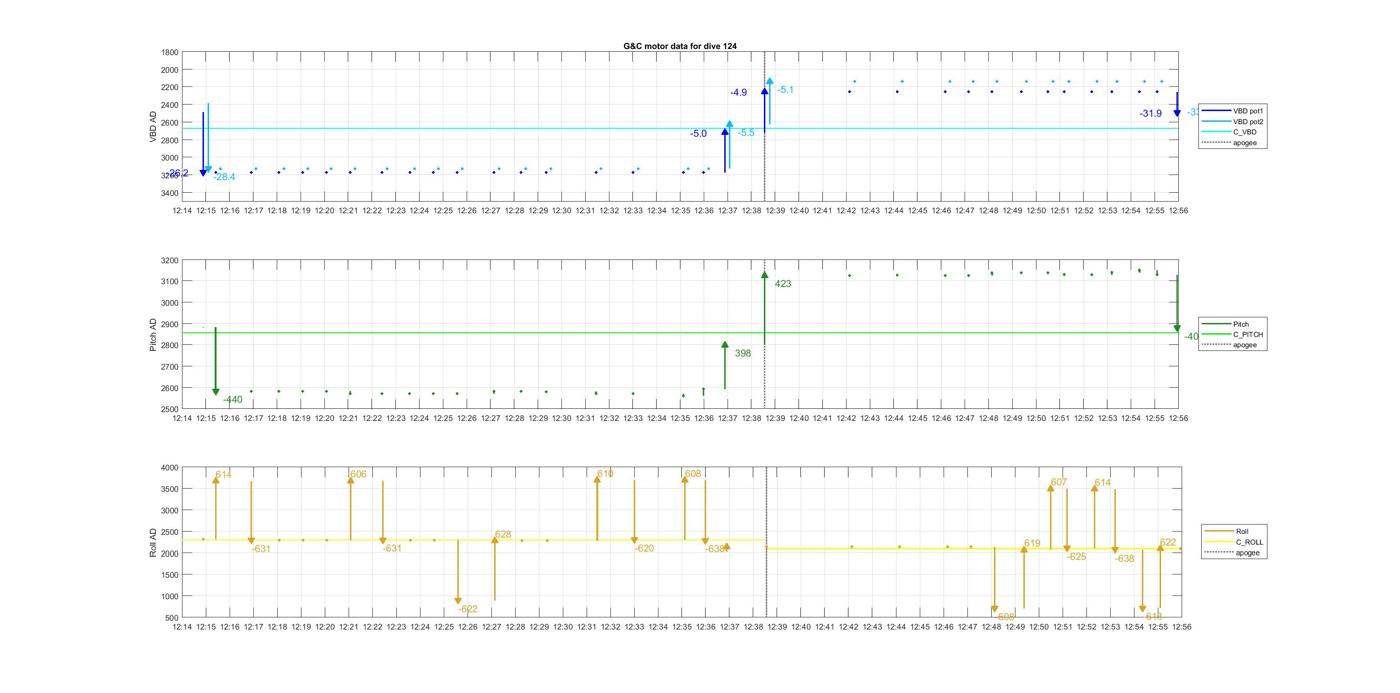Click the "-440" pitch data label
Viewport: 1400px width, 693px height.
point(233,400)
